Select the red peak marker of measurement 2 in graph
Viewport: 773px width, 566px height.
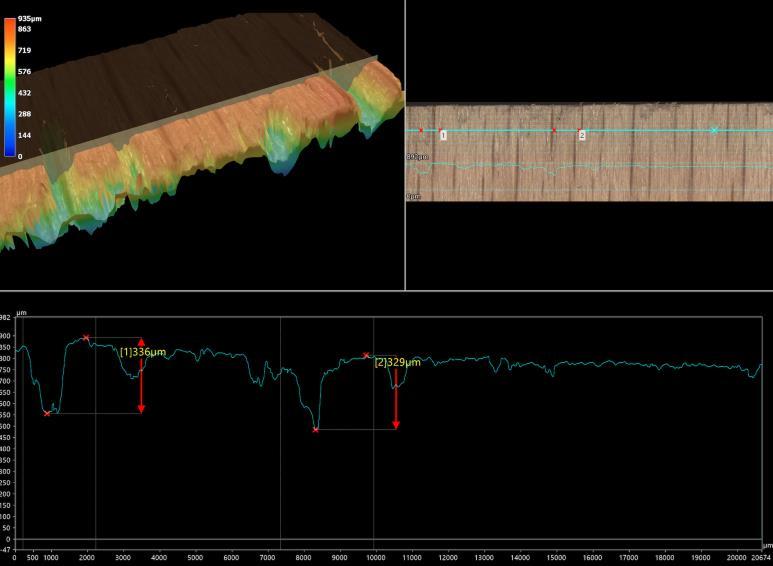click(366, 355)
